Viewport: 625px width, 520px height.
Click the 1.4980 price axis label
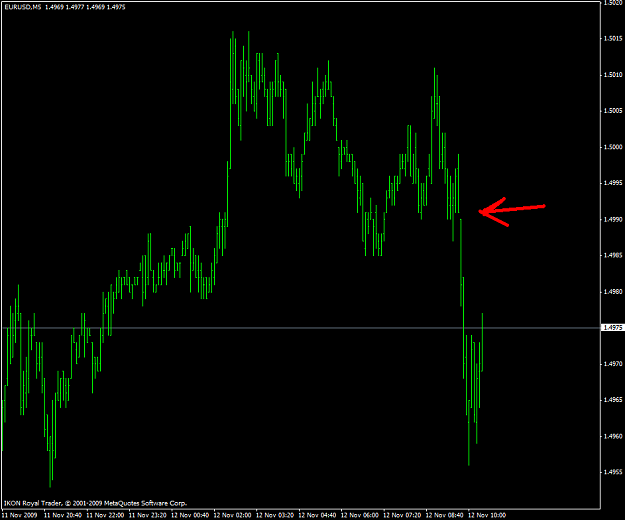(613, 291)
